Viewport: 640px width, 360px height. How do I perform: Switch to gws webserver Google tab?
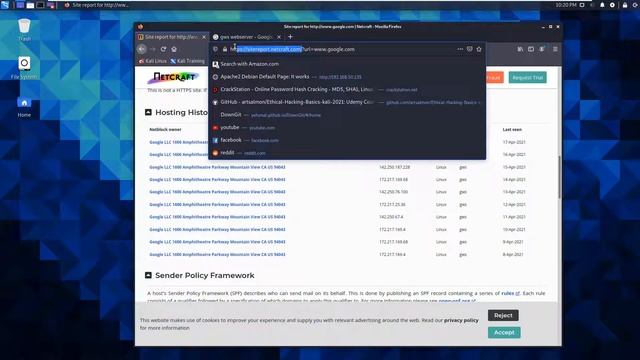tap(247, 37)
